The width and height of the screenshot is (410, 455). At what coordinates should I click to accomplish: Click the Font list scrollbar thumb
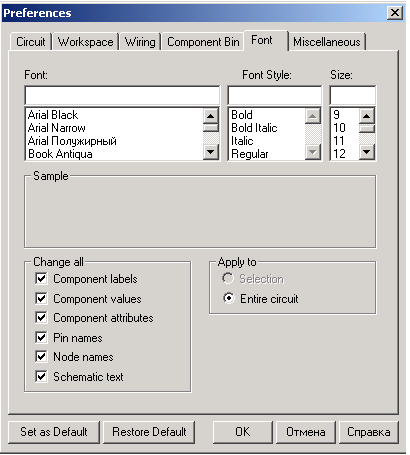pyautogui.click(x=210, y=128)
